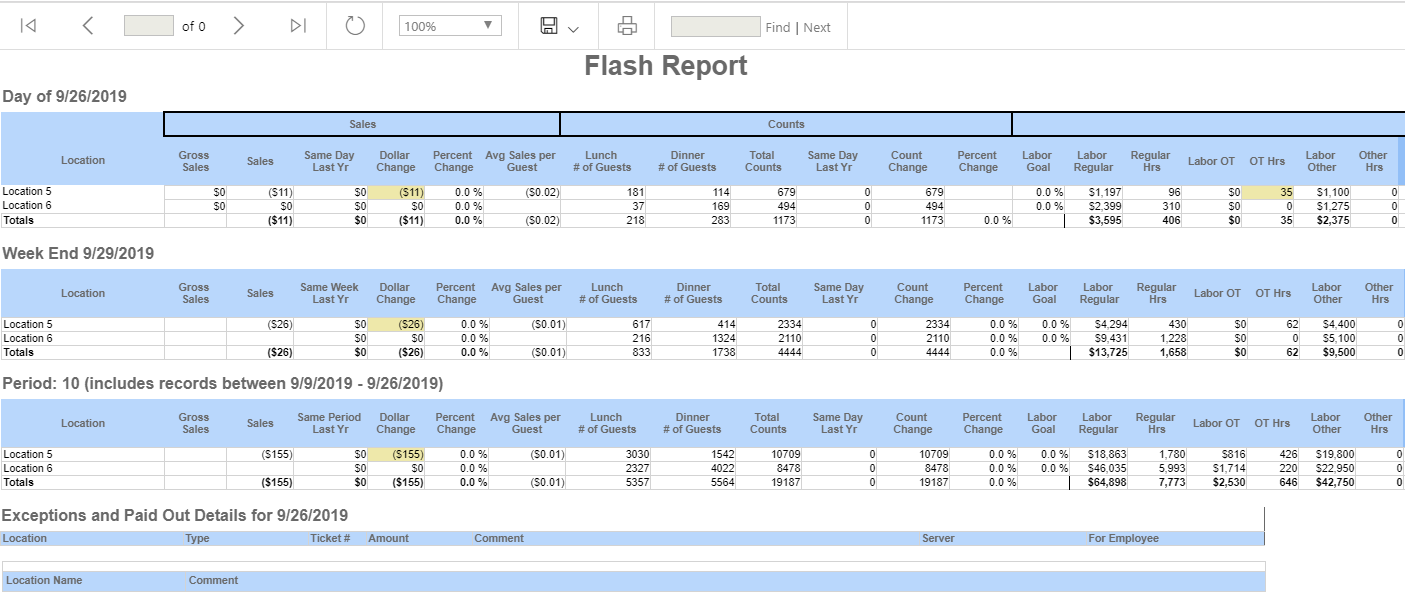Go to the first page icon
This screenshot has height=605, width=1405.
[28, 26]
